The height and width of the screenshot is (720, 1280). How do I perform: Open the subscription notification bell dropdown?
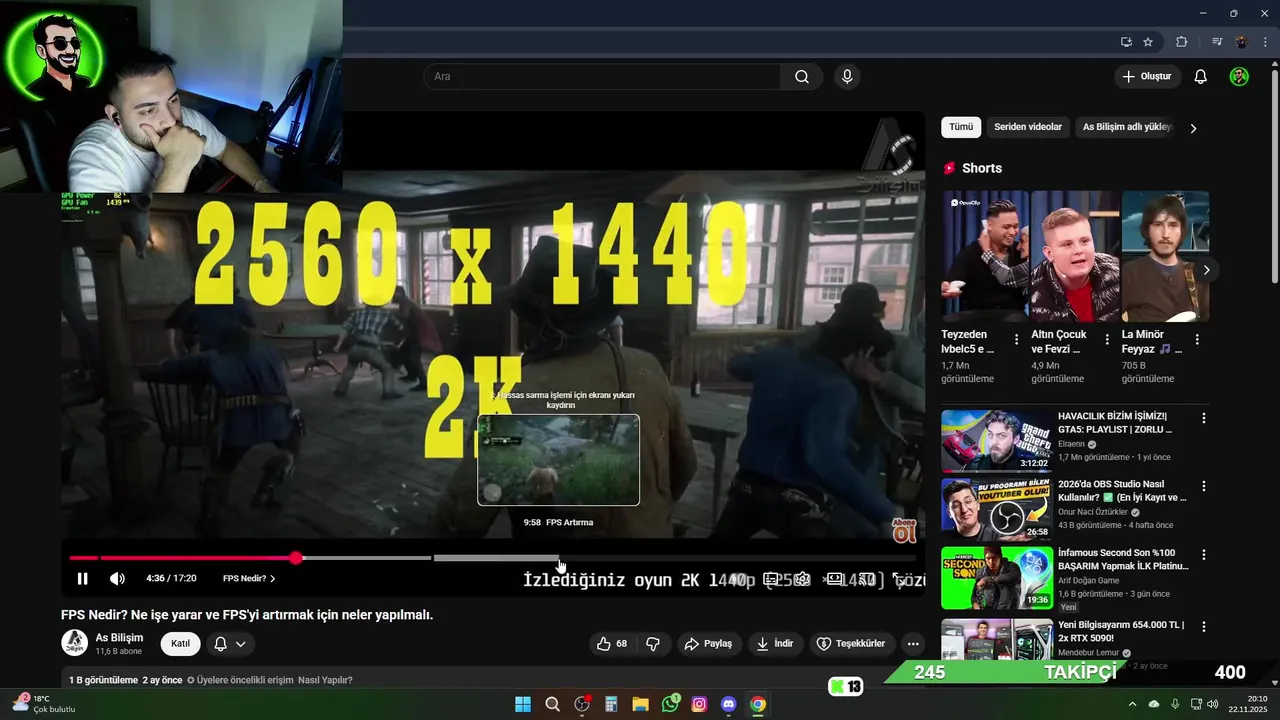(230, 644)
